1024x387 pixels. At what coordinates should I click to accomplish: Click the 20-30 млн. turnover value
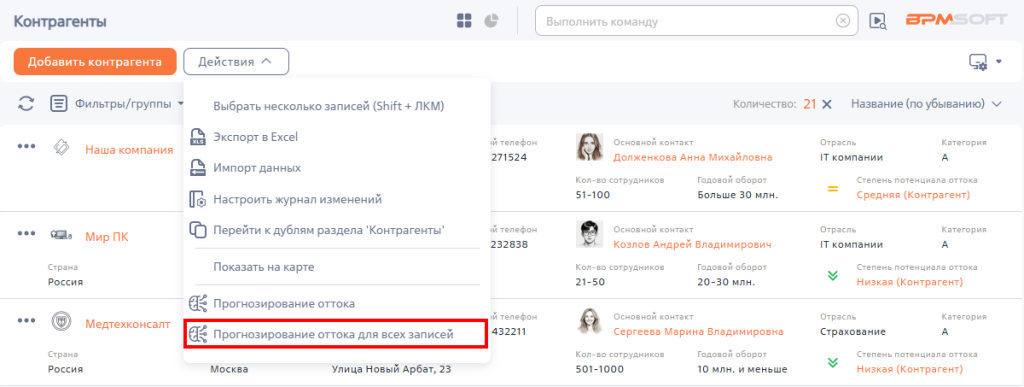pos(726,282)
